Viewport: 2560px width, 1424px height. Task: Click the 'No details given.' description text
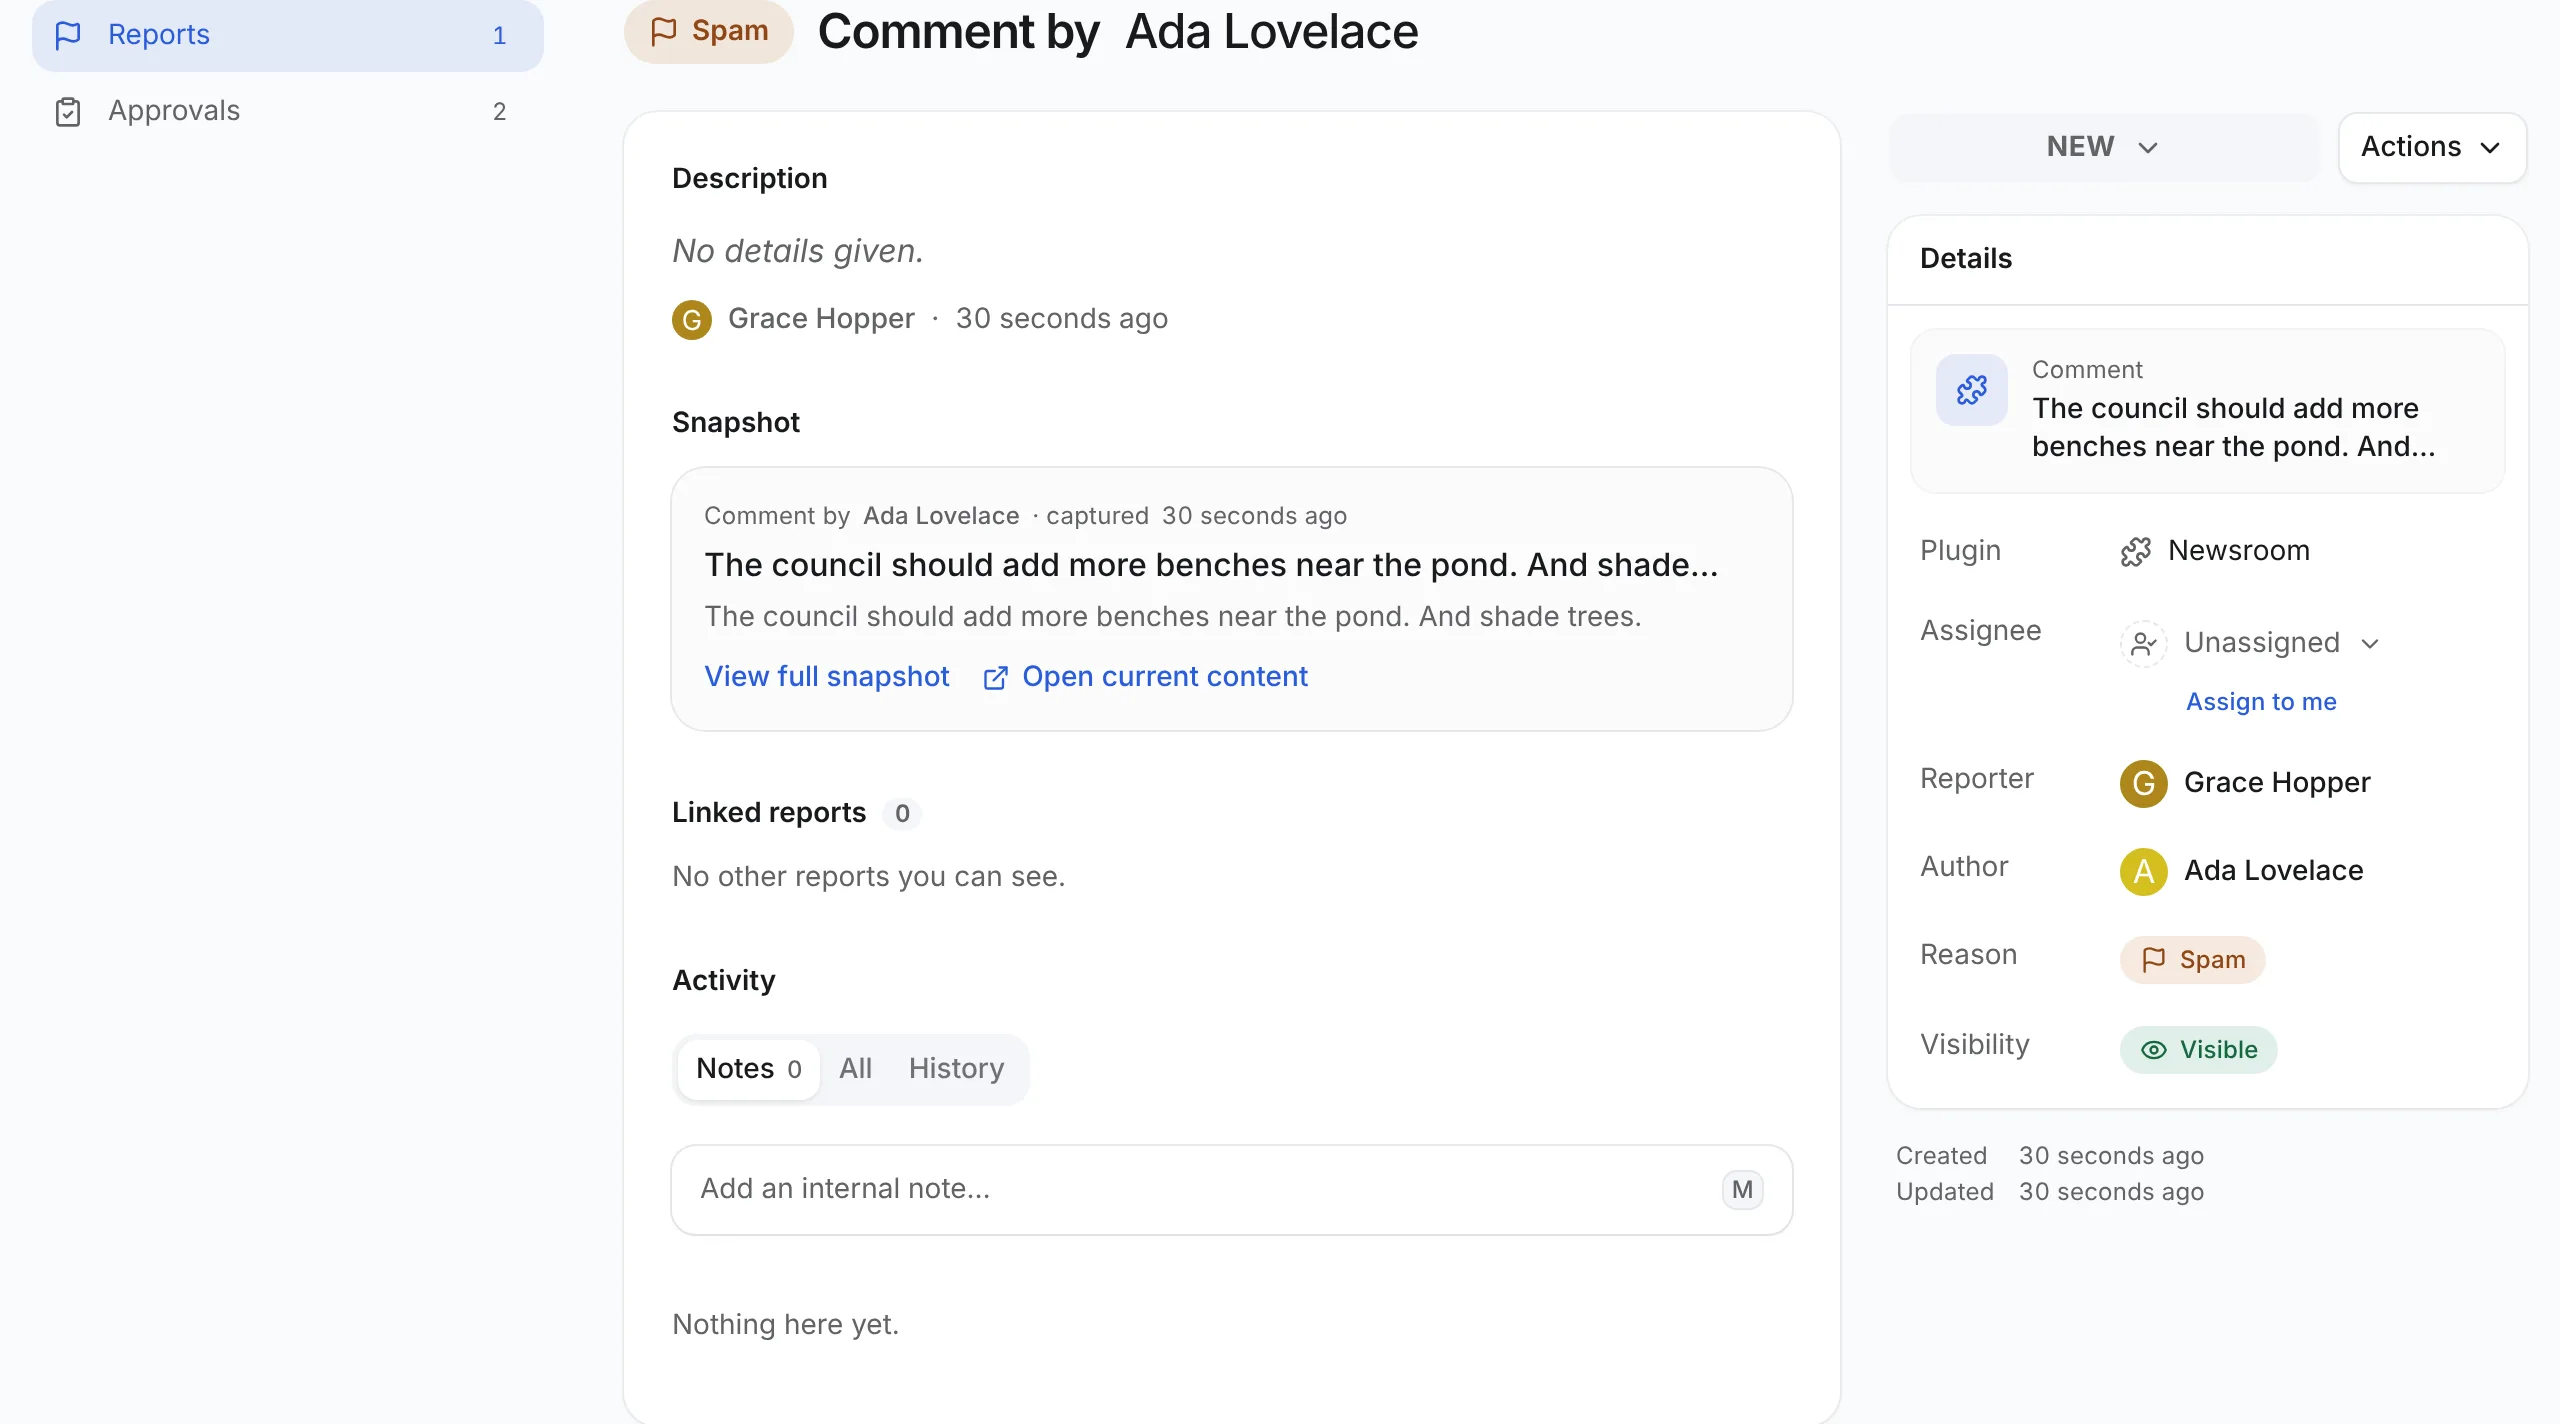click(x=798, y=251)
